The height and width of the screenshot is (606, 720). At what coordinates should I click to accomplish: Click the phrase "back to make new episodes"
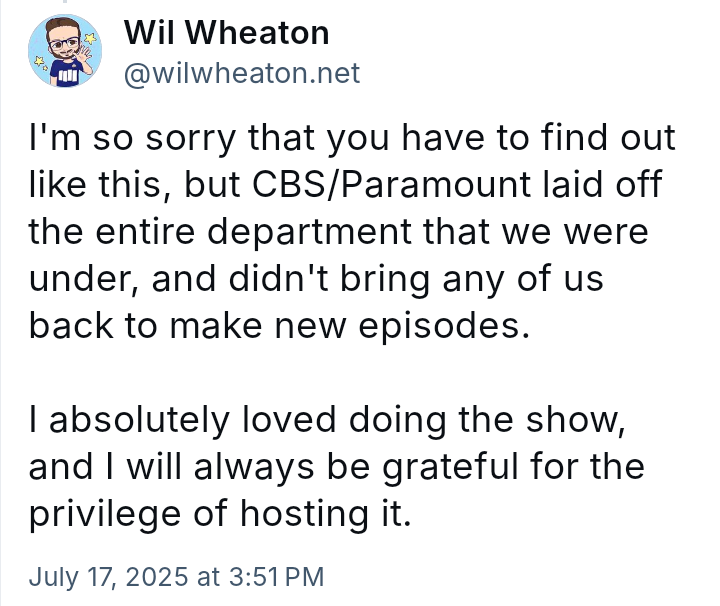click(x=276, y=325)
